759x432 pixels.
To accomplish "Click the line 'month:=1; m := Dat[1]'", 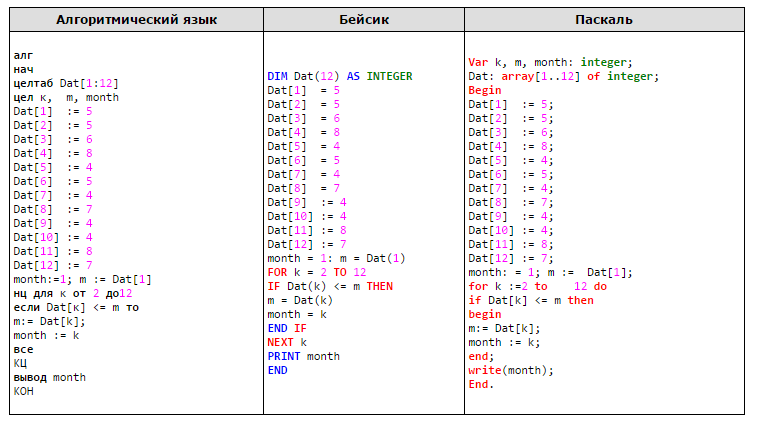I will click(82, 279).
